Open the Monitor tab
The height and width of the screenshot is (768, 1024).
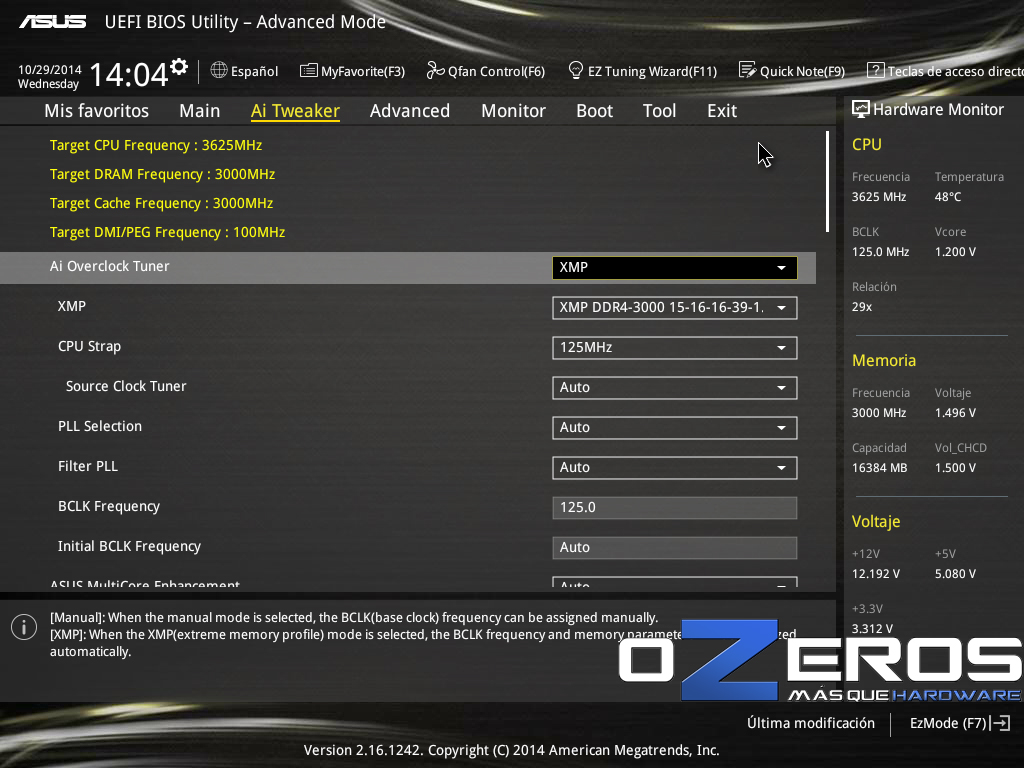pos(513,110)
